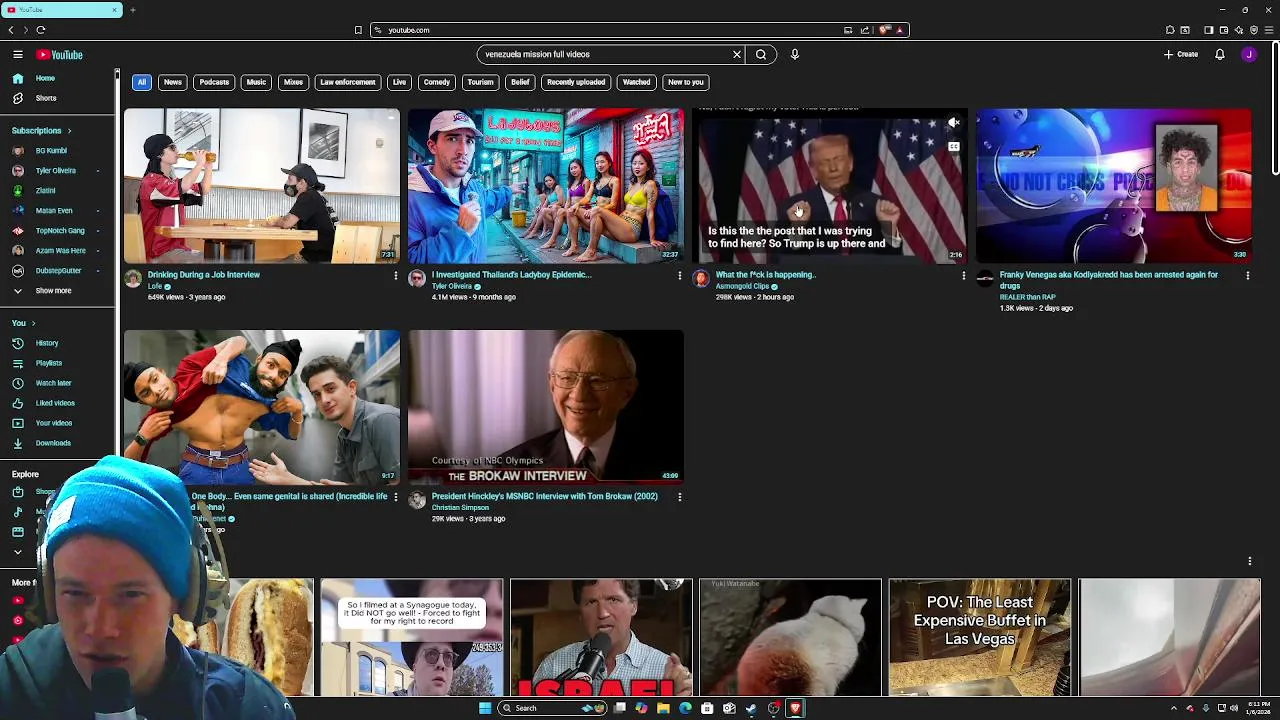The height and width of the screenshot is (720, 1280).
Task: Open Least Expensive Buffet in Las Vegas short
Action: coord(980,637)
